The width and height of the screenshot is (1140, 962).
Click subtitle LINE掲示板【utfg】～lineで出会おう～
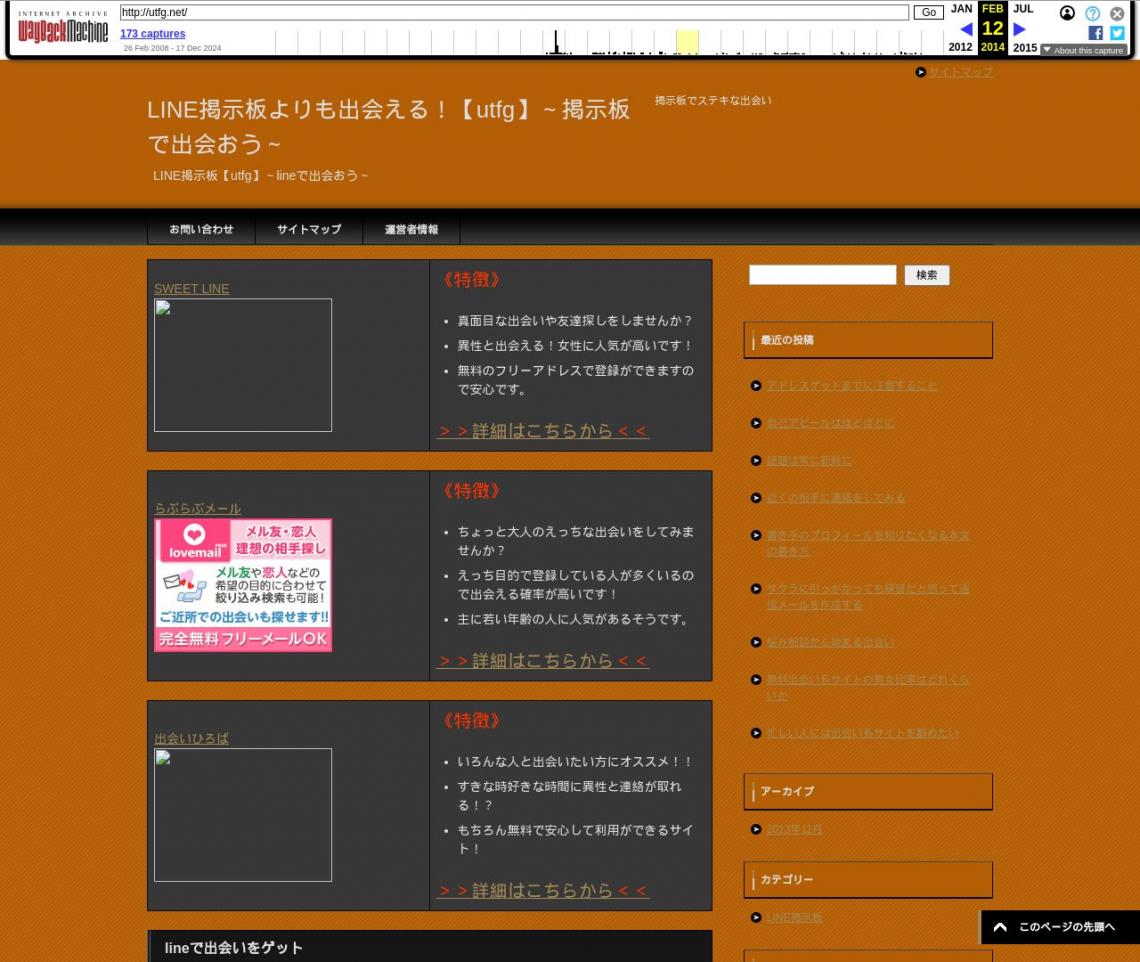260,175
